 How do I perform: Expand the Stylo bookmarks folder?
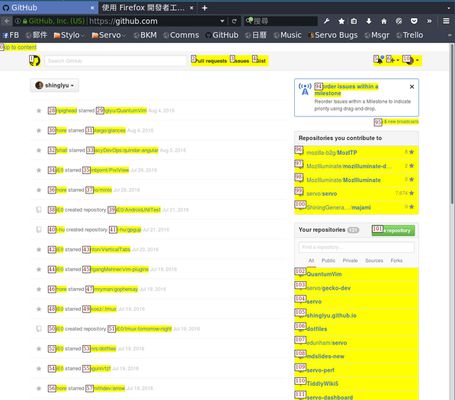[x=69, y=35]
